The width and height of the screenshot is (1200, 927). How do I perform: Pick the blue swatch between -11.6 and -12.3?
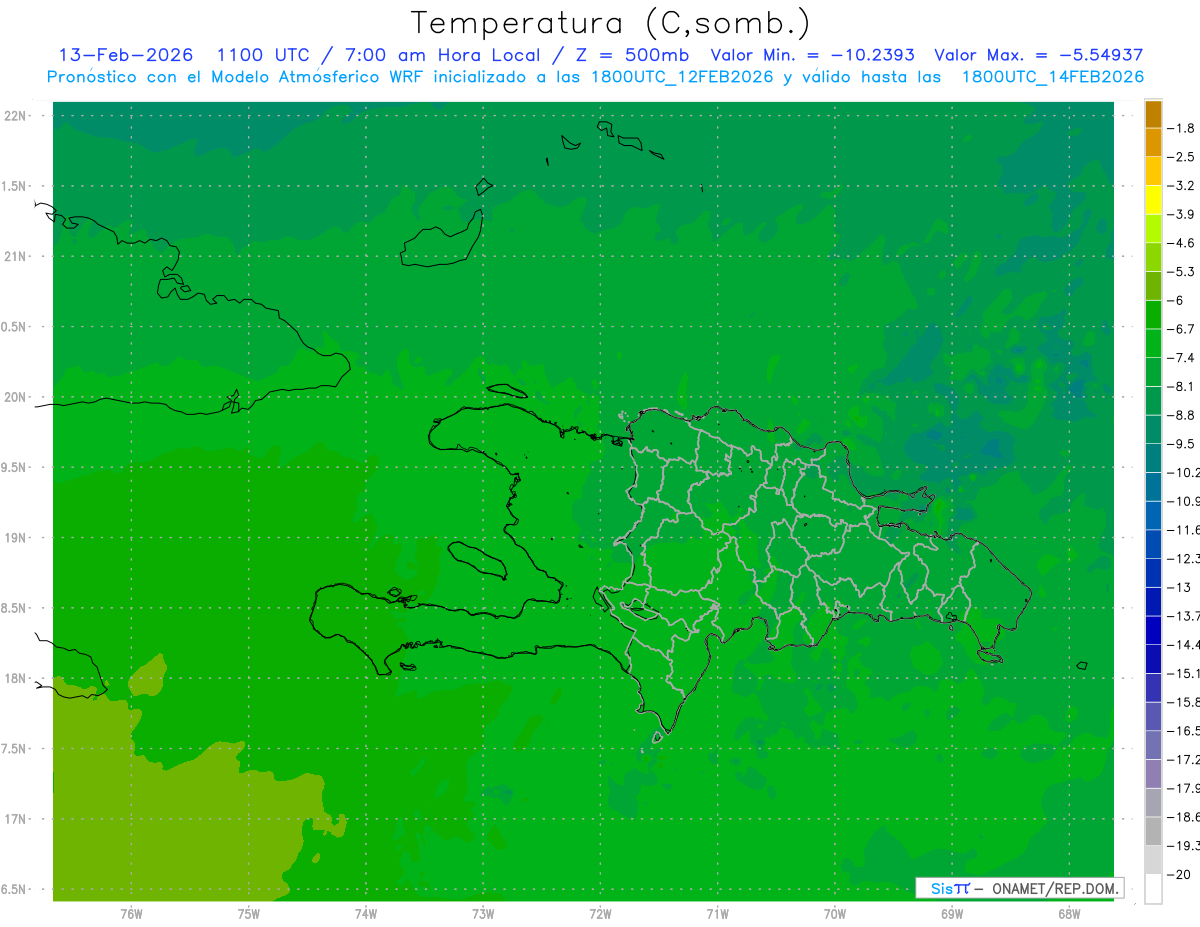(x=1153, y=544)
